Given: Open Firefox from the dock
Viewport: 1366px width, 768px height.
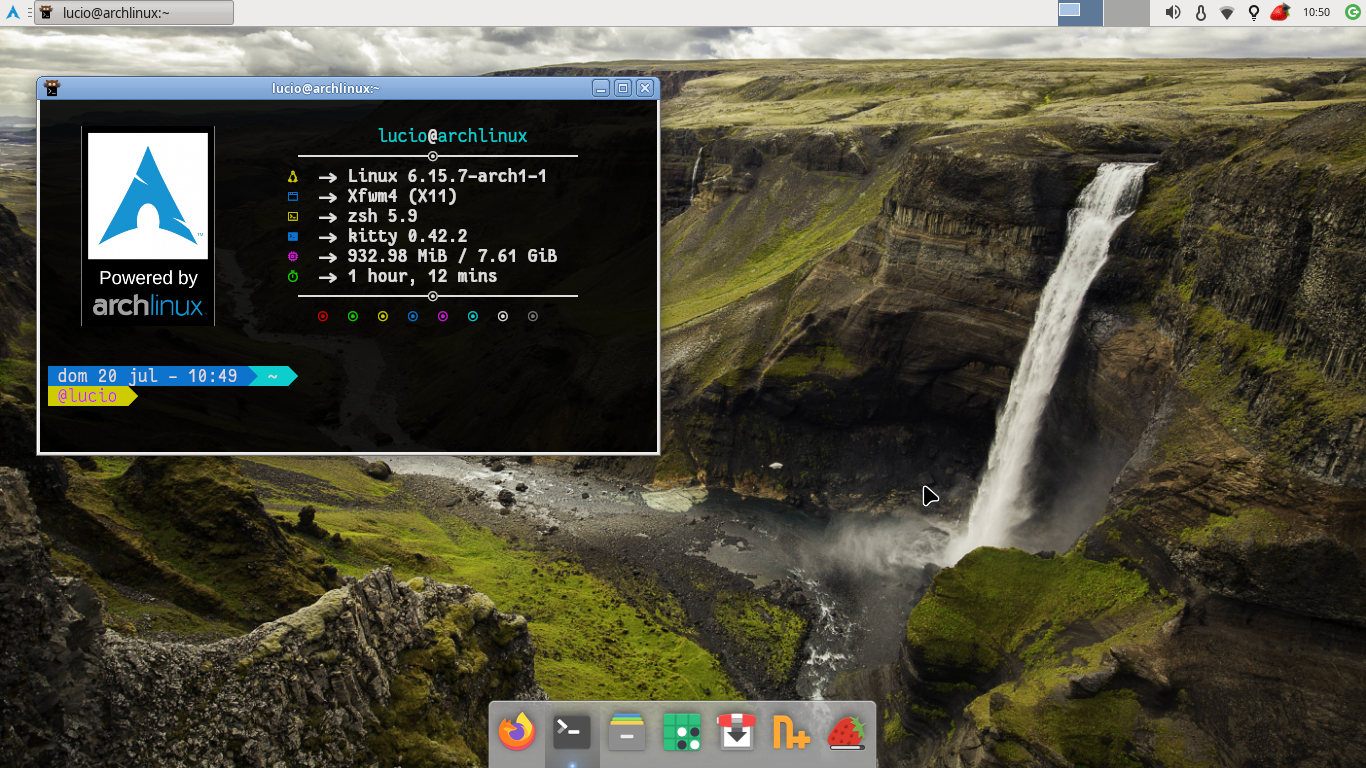Looking at the screenshot, I should tap(517, 732).
